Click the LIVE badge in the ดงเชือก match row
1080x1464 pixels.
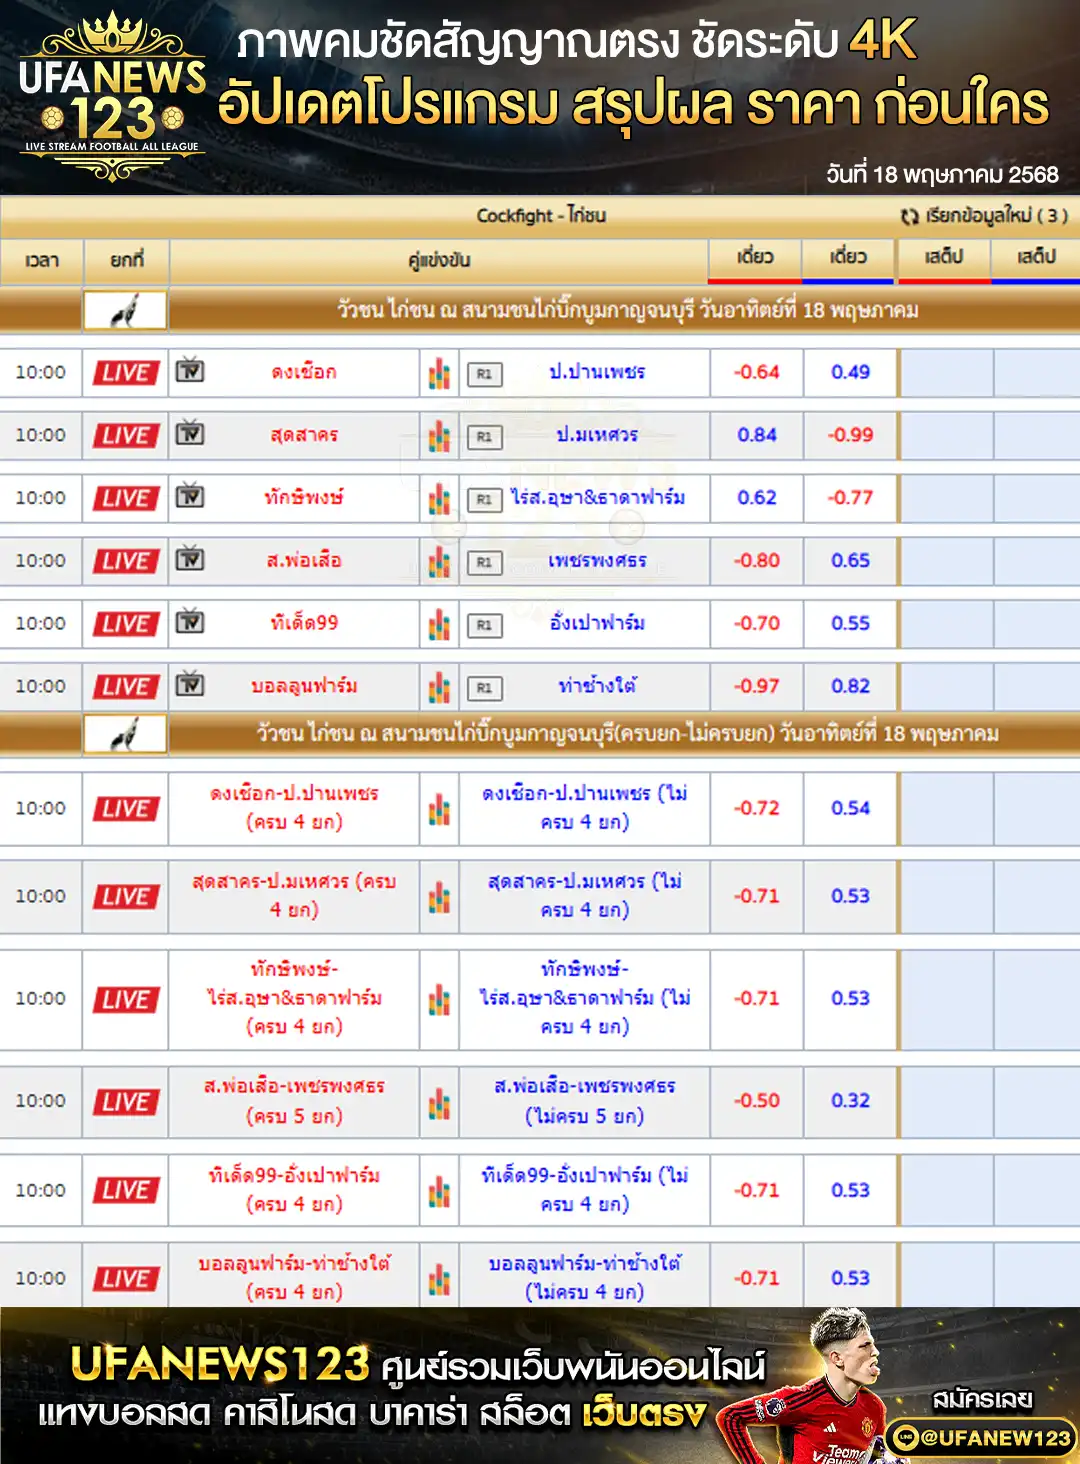tap(126, 373)
